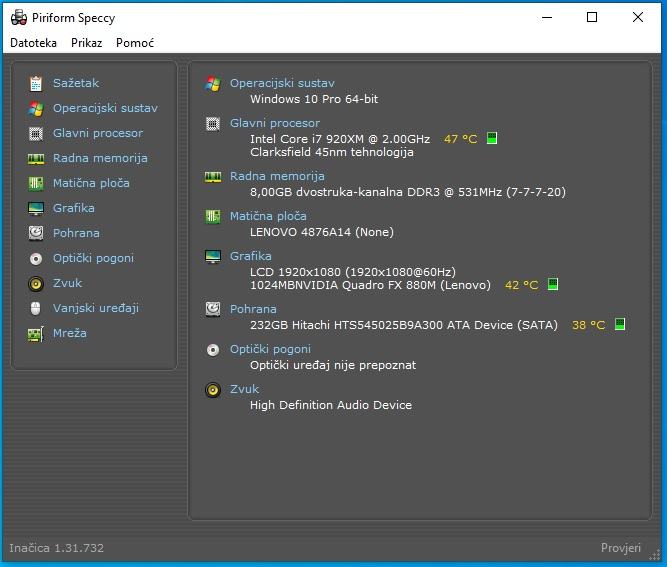Open Grafika section from sidebar
Image resolution: width=667 pixels, height=567 pixels.
(74, 208)
